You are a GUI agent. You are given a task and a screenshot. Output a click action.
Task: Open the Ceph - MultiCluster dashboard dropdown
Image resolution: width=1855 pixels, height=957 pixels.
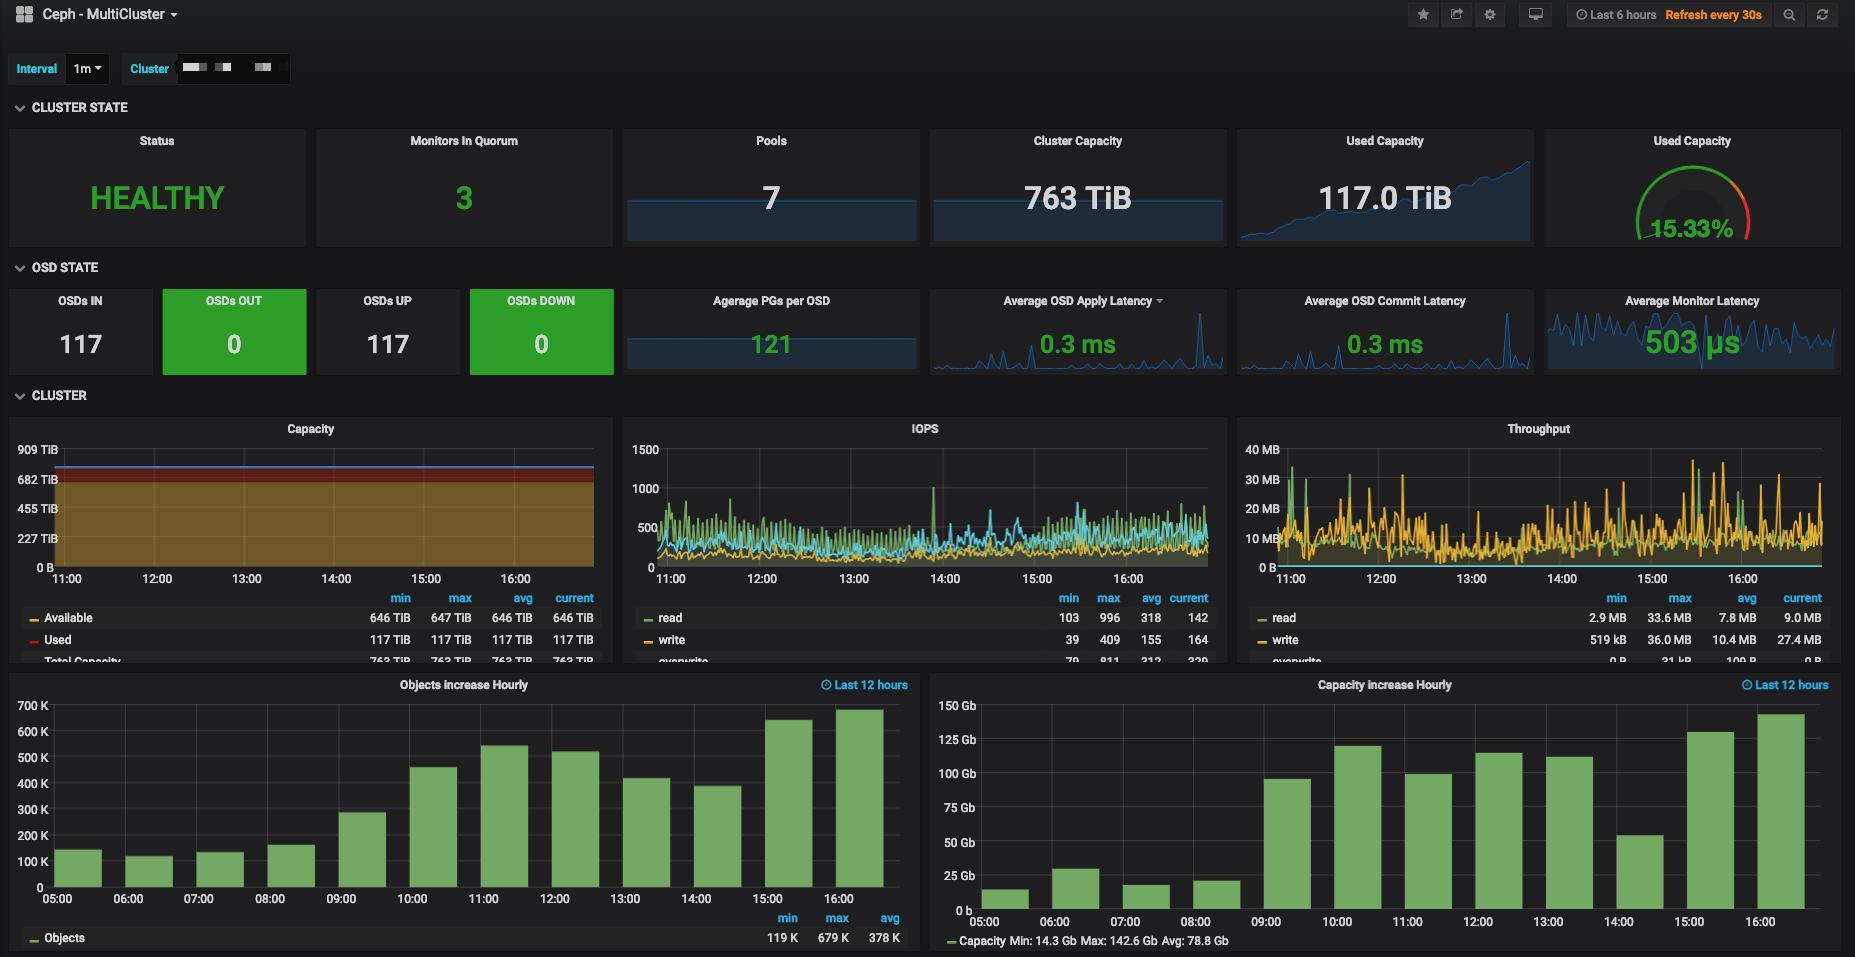point(109,14)
